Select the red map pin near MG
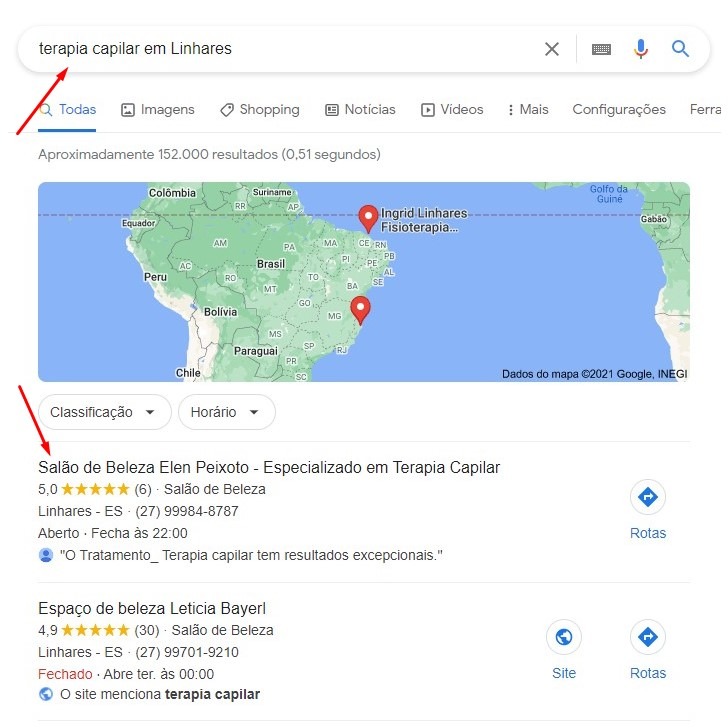 click(x=360, y=310)
